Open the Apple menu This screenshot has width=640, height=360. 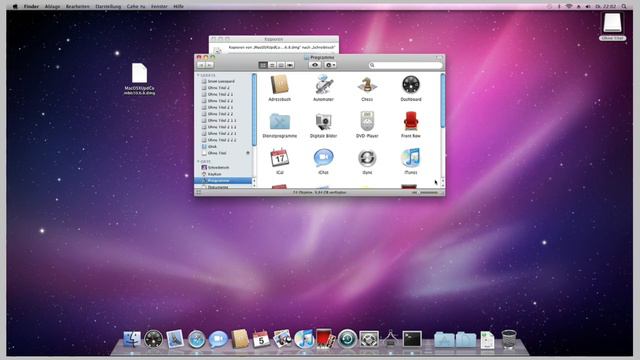pos(15,7)
